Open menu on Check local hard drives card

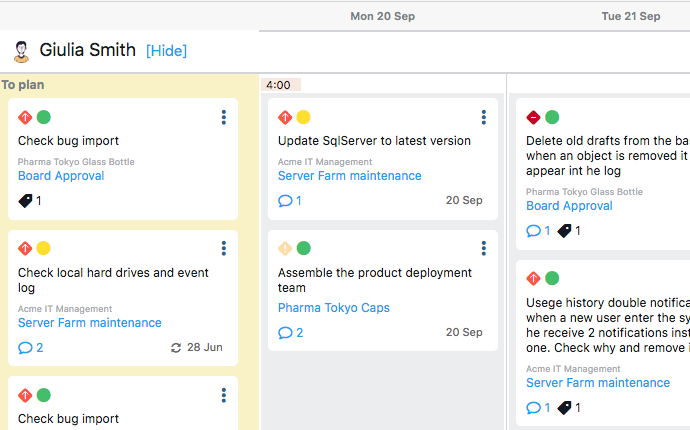pos(224,249)
